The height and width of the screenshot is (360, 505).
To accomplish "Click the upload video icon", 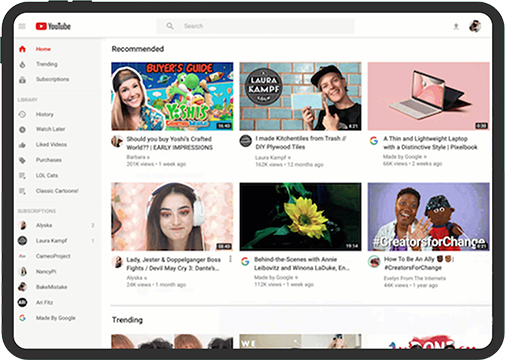I will [x=456, y=26].
